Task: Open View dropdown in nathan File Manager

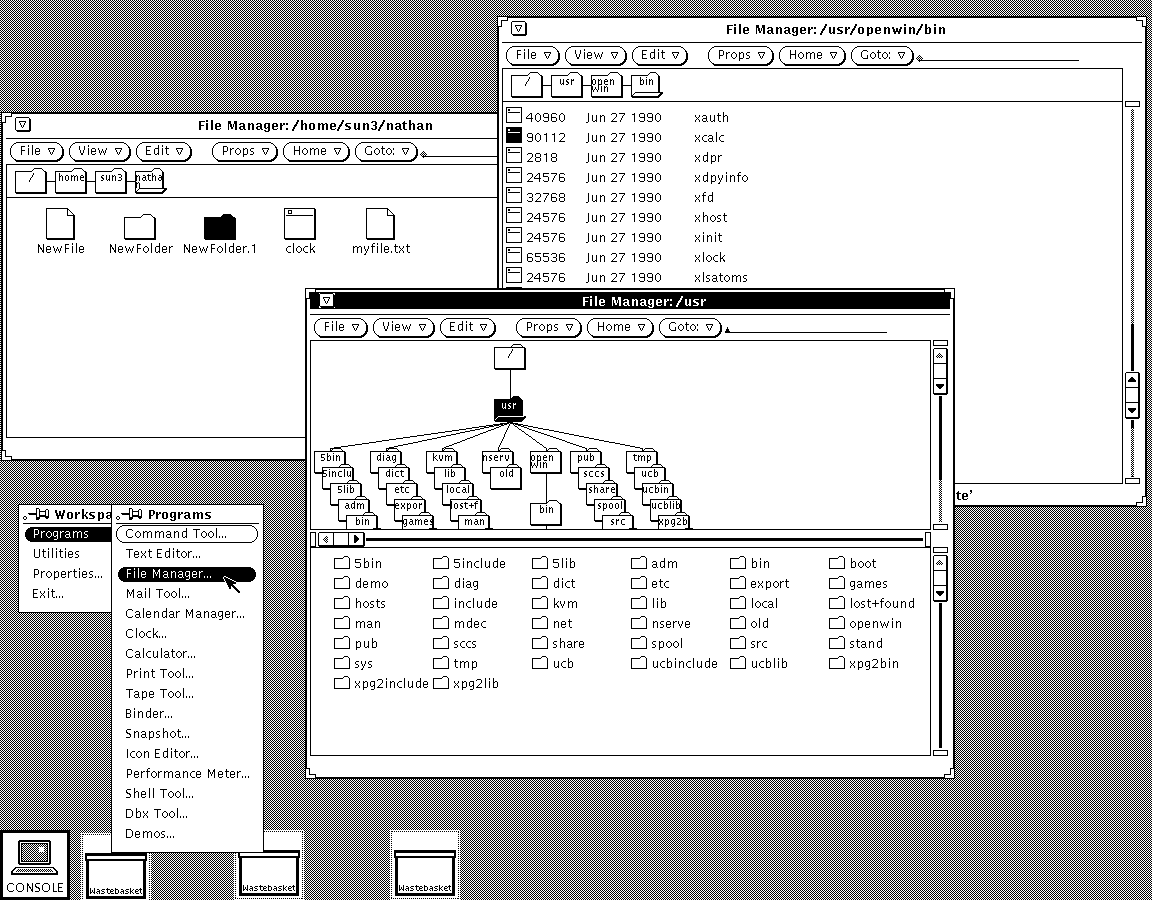Action: 99,151
